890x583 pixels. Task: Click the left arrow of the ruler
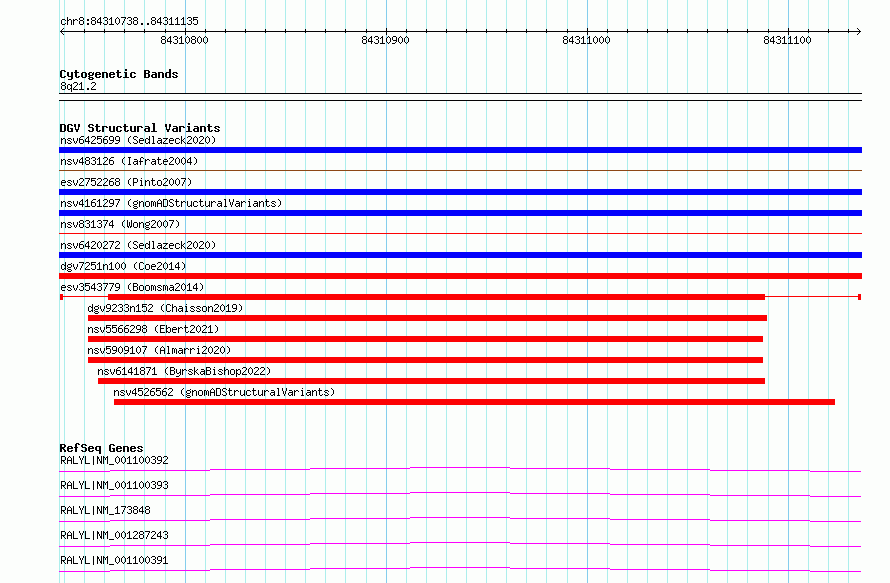tap(62, 31)
